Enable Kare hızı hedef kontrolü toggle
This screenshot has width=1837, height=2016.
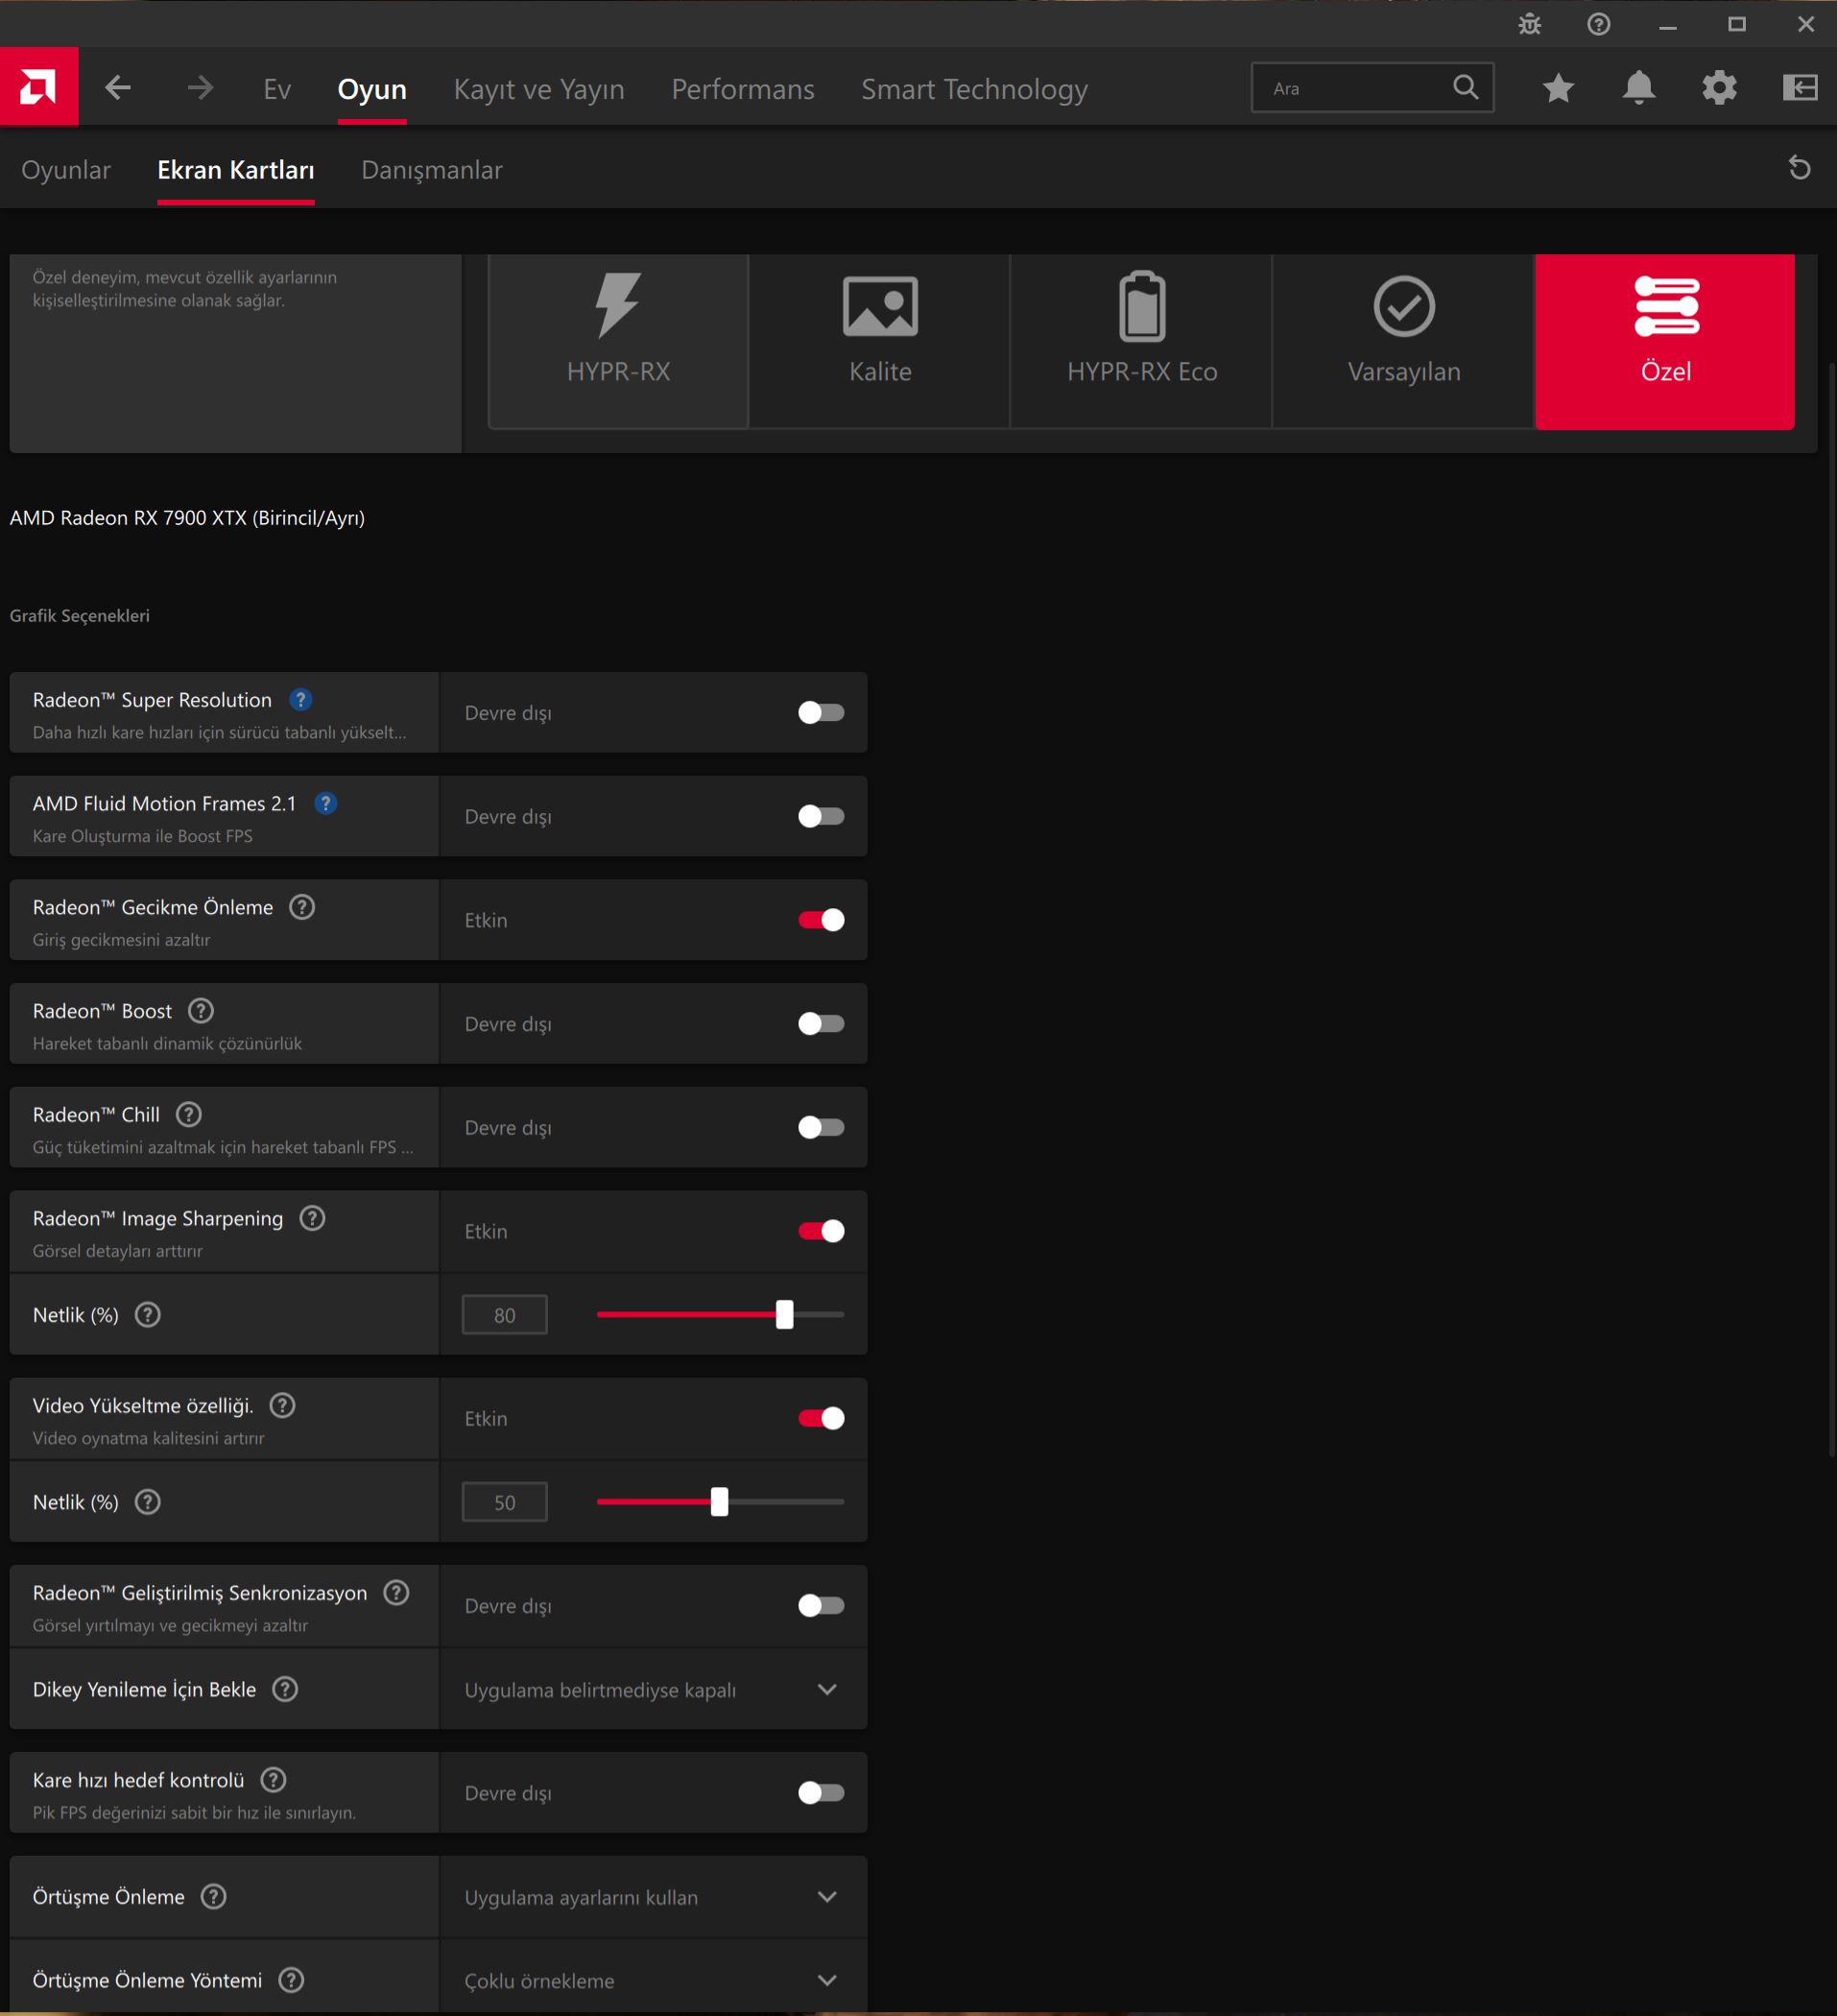point(821,1792)
